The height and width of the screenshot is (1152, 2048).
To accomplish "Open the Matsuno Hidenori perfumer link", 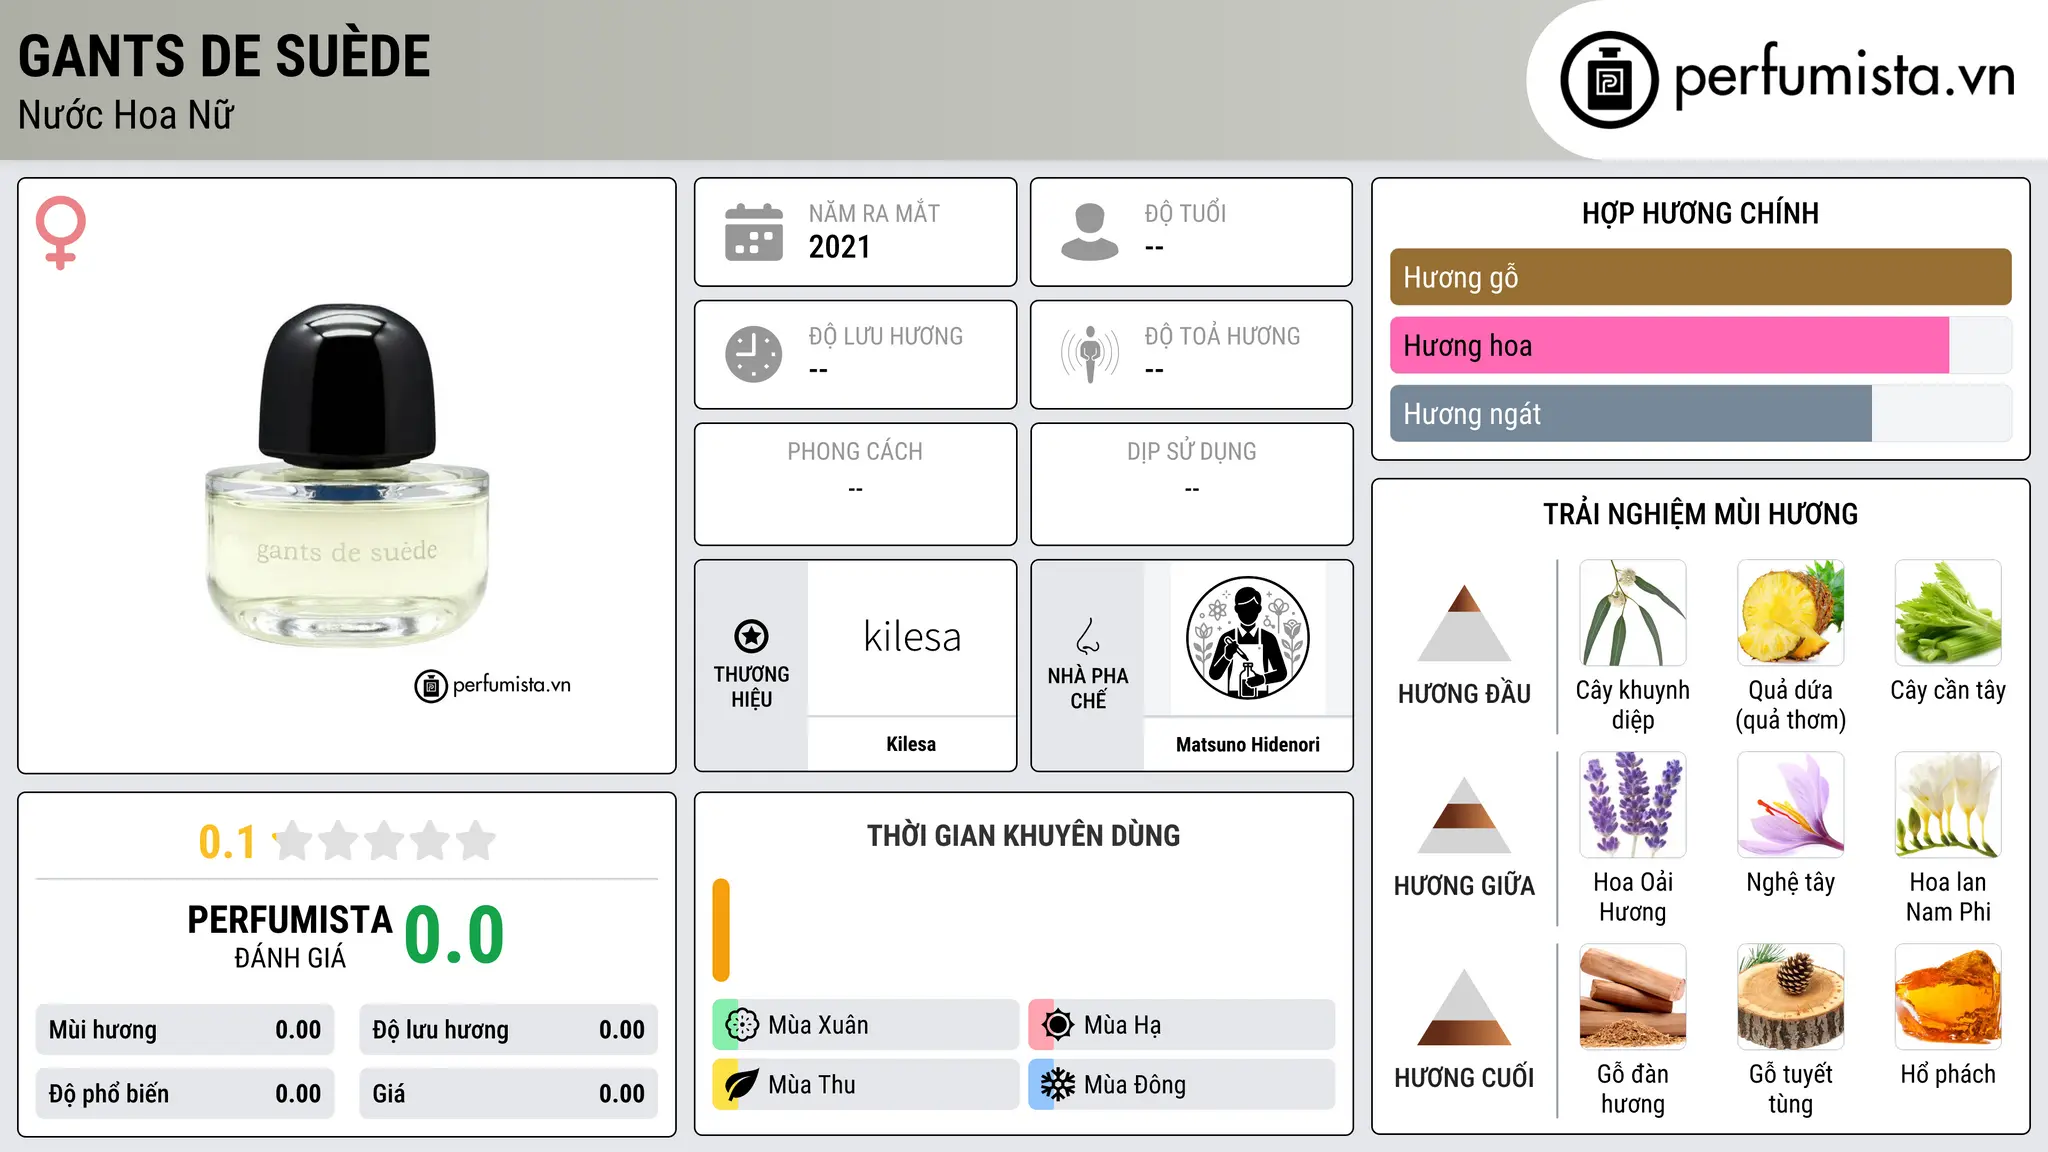I will click(x=1248, y=744).
